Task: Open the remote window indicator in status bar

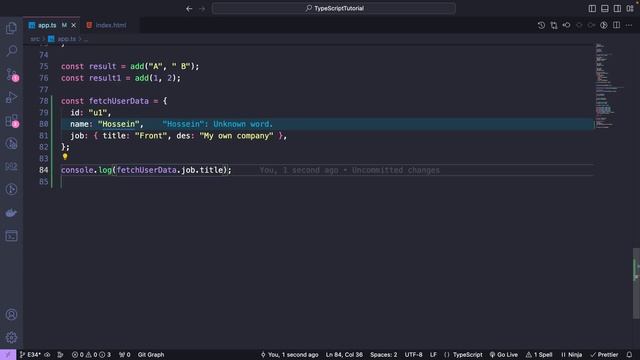Action: click(x=8, y=355)
